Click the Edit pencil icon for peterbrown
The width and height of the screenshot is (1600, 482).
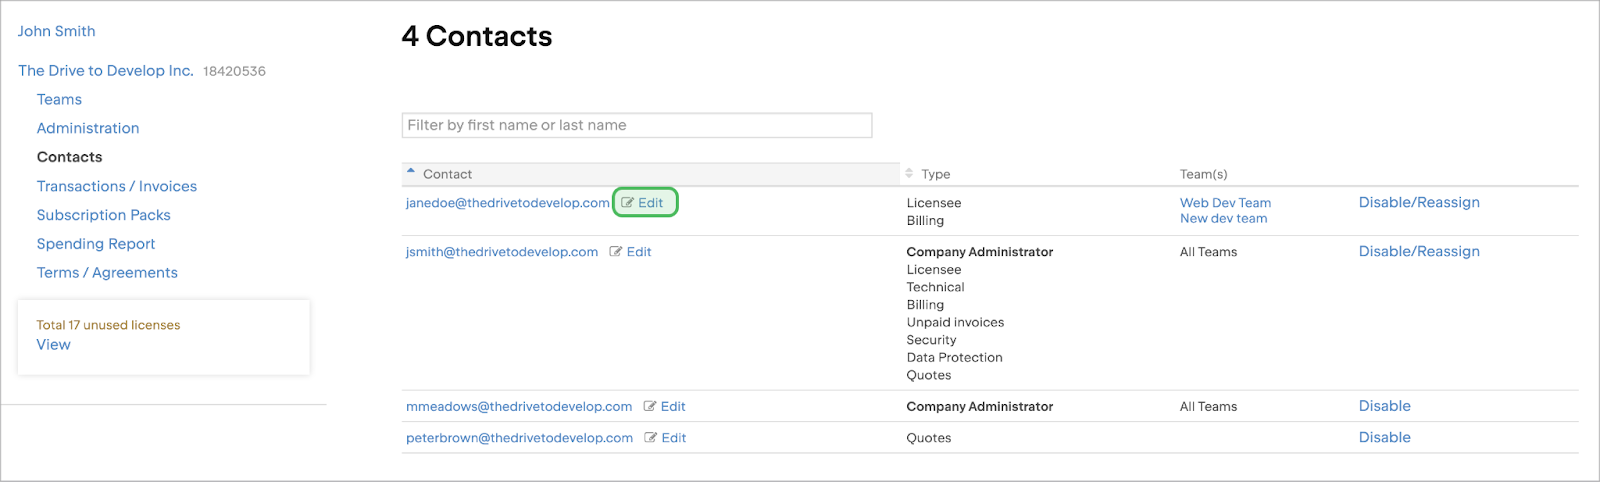pos(651,438)
